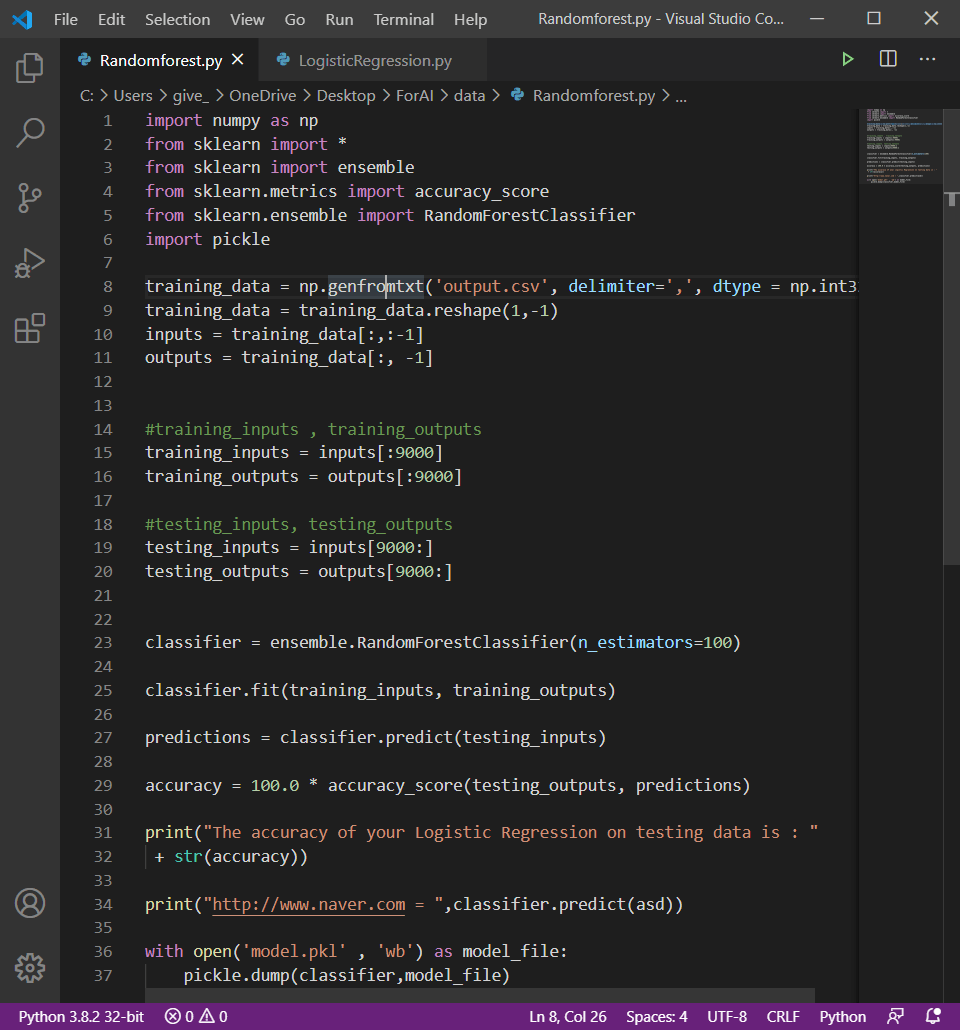
Task: Click the Accounts icon
Action: [30, 903]
